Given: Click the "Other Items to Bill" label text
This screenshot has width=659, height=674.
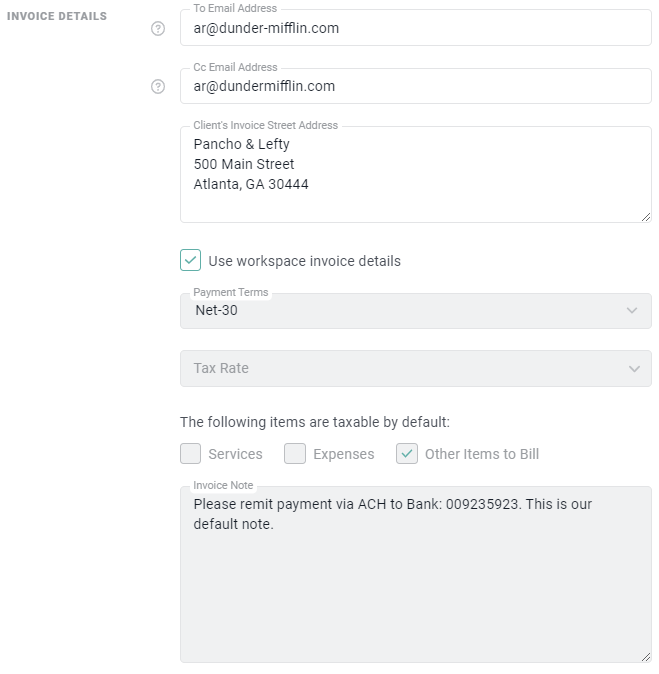Looking at the screenshot, I should (x=481, y=455).
